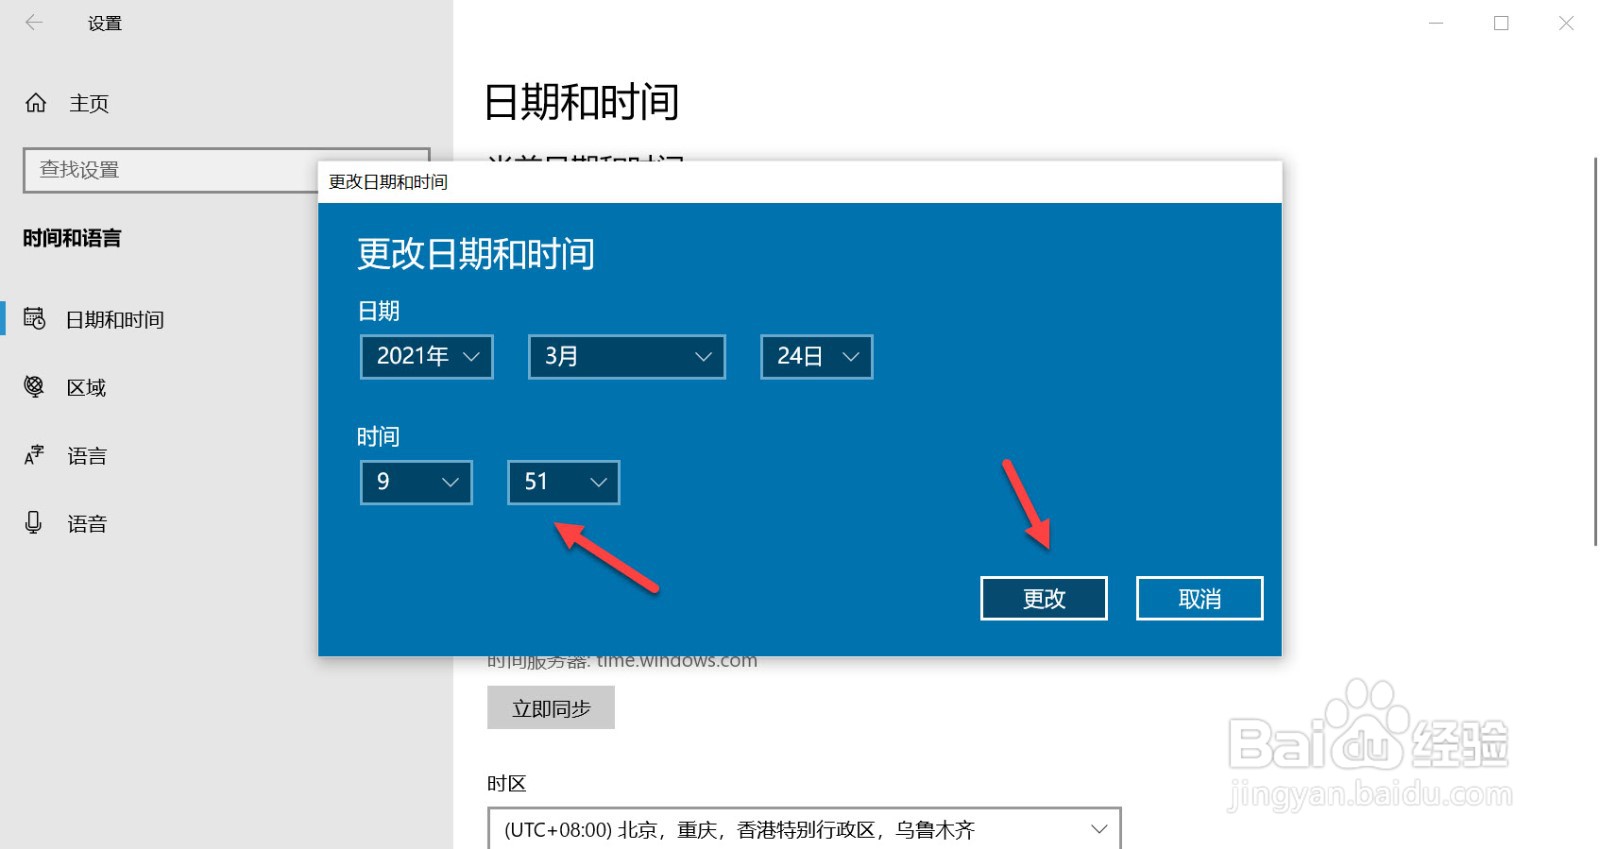Open the month dropdown showing 3月
This screenshot has height=849, width=1600.
(627, 357)
